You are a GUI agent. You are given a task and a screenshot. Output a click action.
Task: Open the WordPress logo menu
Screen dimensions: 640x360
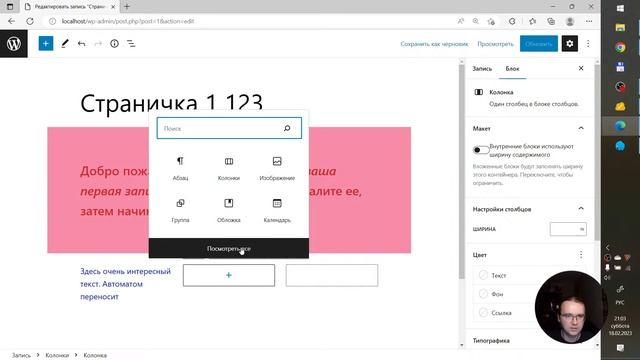pyautogui.click(x=14, y=44)
